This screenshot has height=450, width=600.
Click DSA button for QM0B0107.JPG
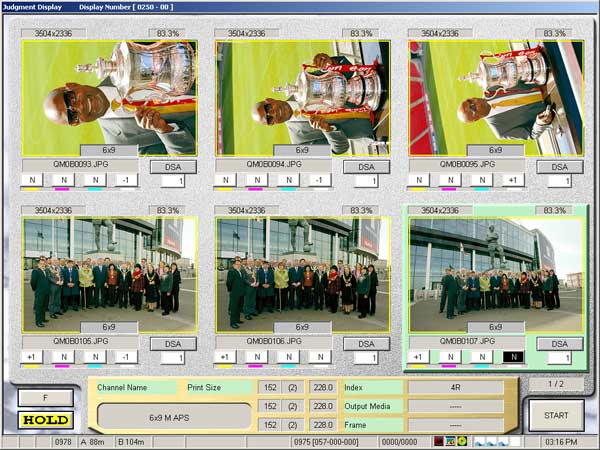point(560,344)
